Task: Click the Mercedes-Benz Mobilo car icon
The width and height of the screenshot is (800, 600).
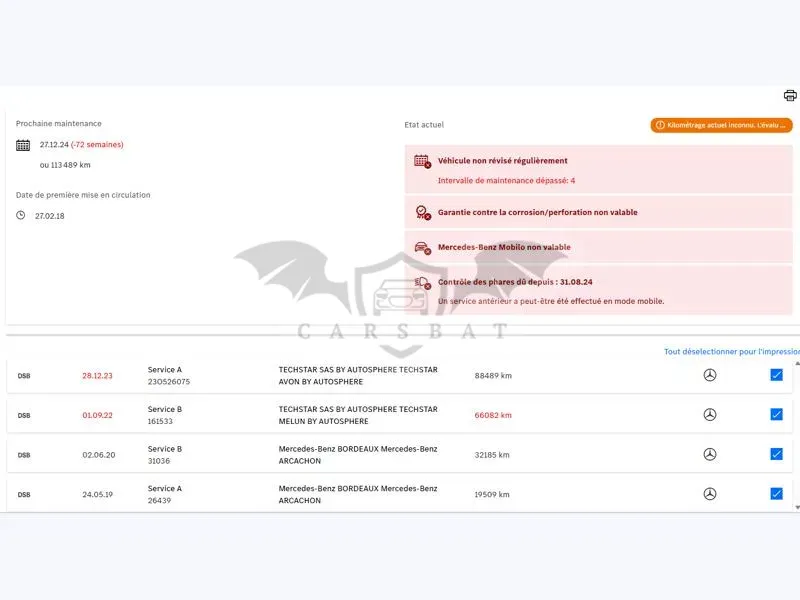Action: (422, 248)
